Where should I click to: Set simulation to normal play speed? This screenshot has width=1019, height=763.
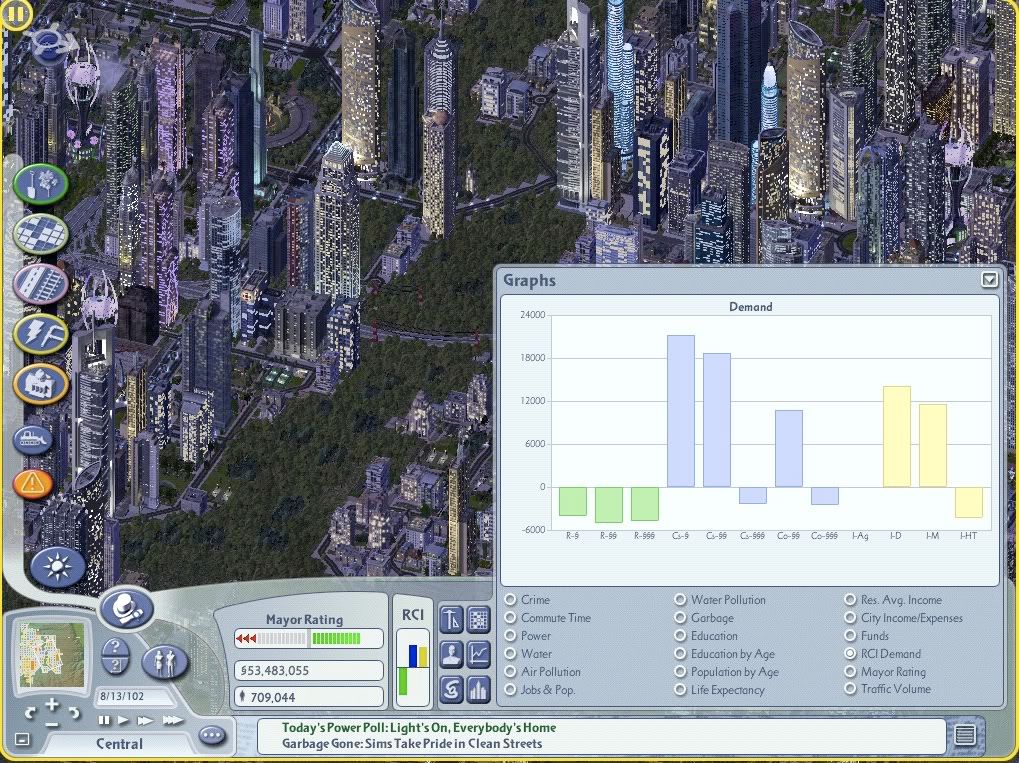[123, 720]
